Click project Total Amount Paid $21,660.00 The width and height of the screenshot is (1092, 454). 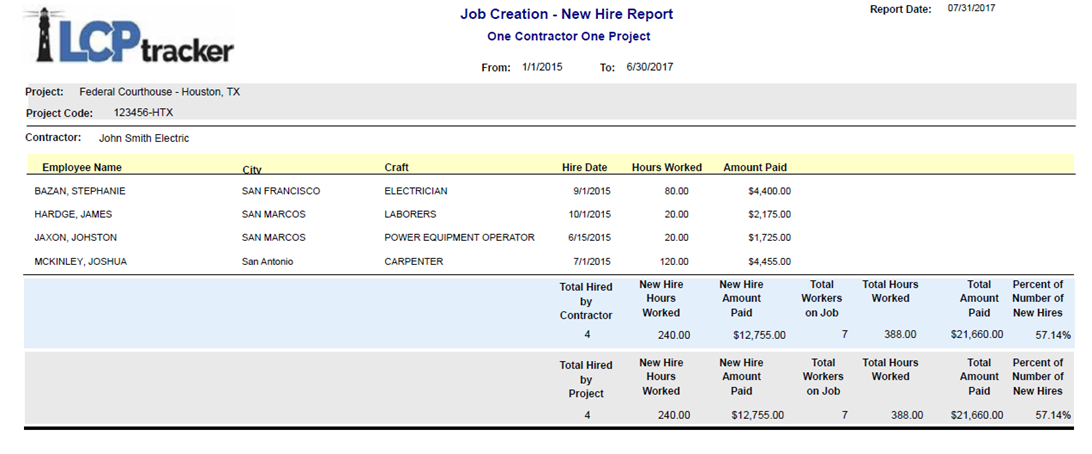pyautogui.click(x=977, y=415)
